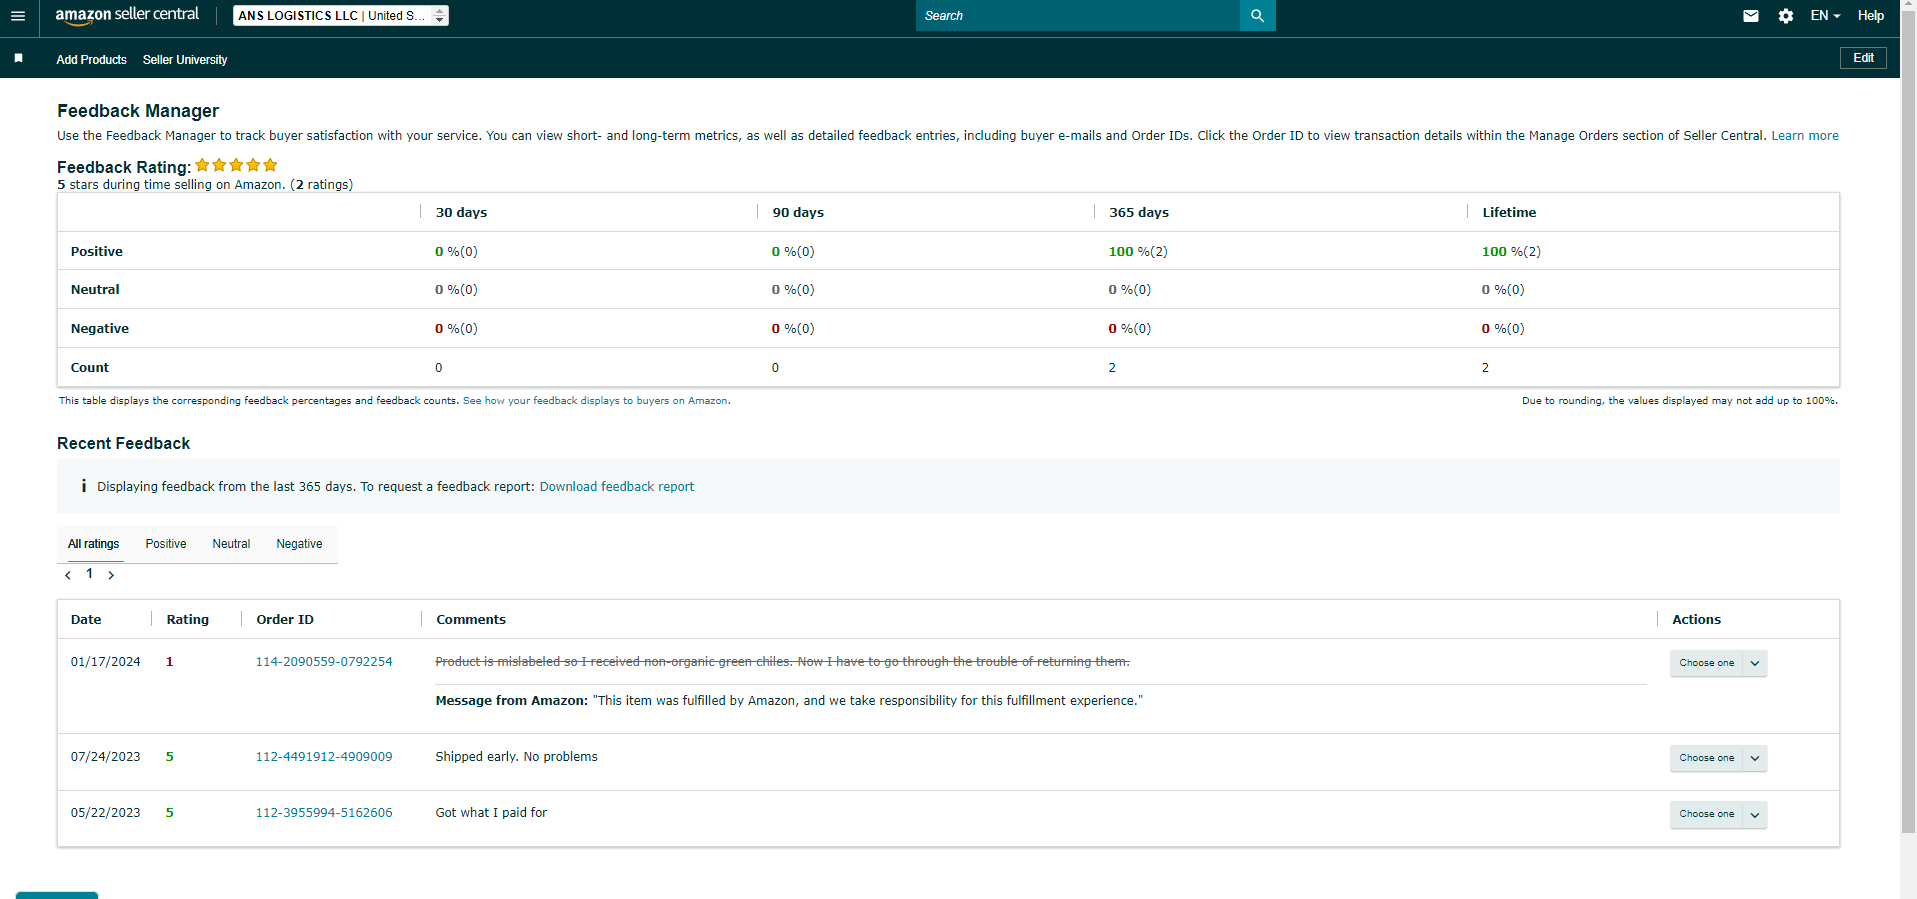Open the hamburger navigation menu
1917x899 pixels.
[18, 16]
